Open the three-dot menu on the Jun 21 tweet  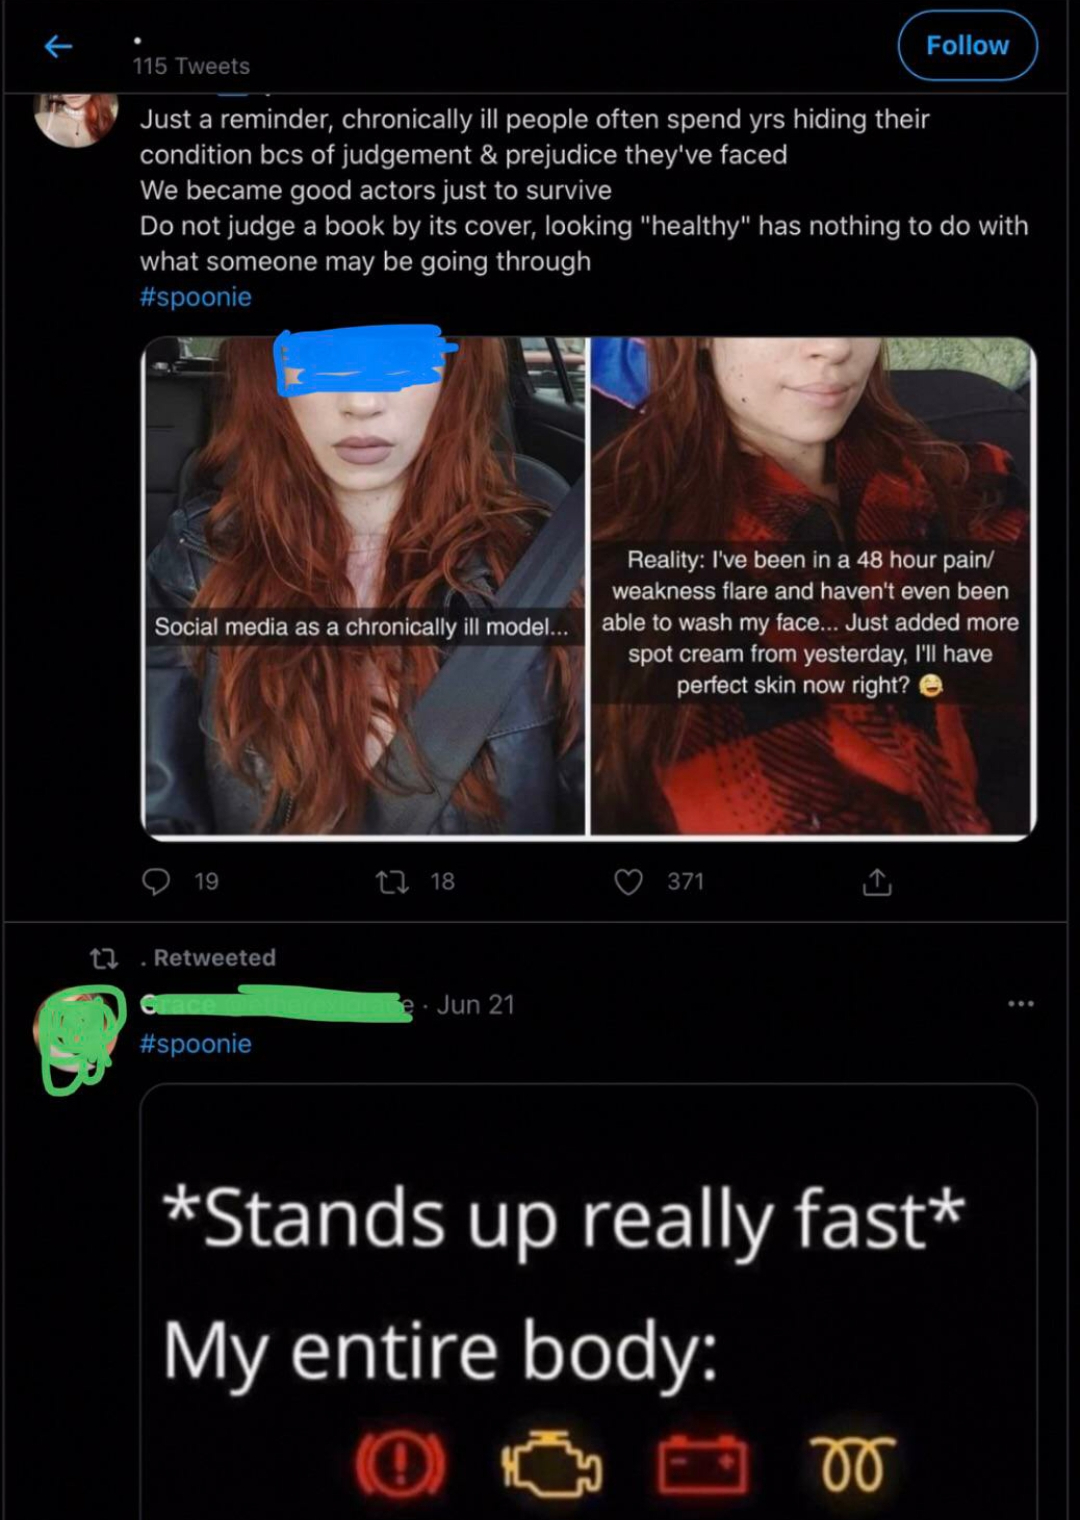coord(1021,1003)
